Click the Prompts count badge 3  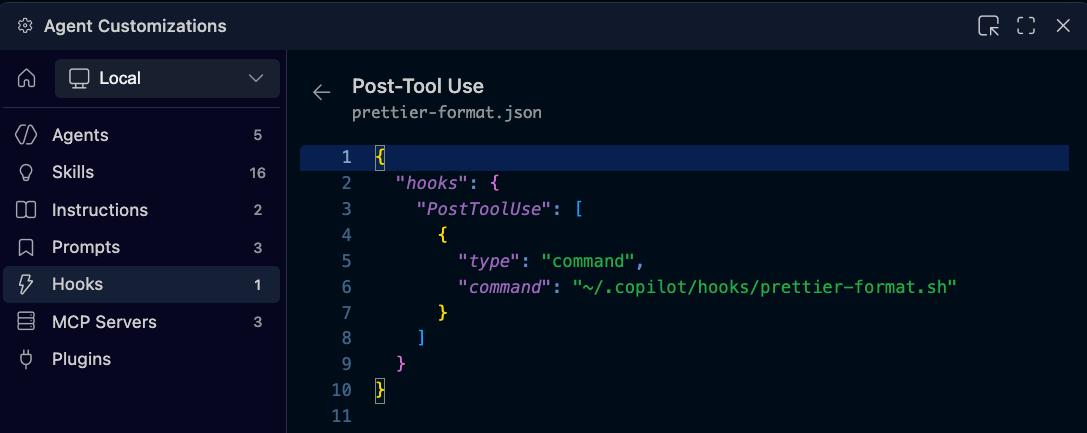(x=258, y=247)
